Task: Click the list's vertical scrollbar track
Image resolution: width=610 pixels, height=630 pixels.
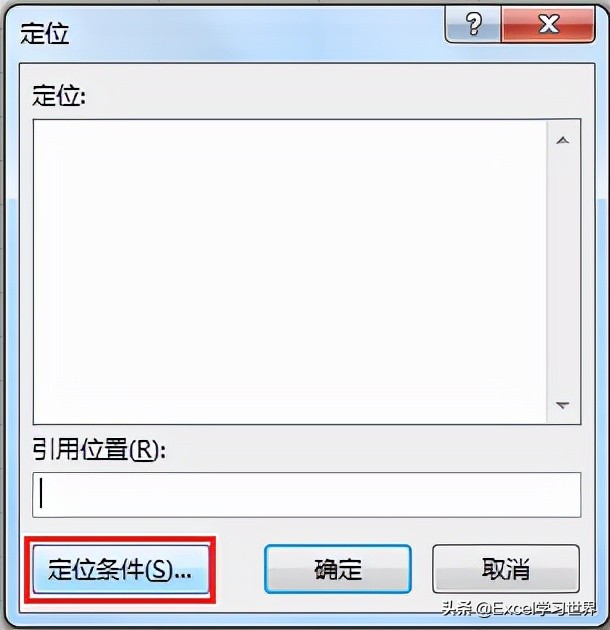Action: pyautogui.click(x=563, y=272)
